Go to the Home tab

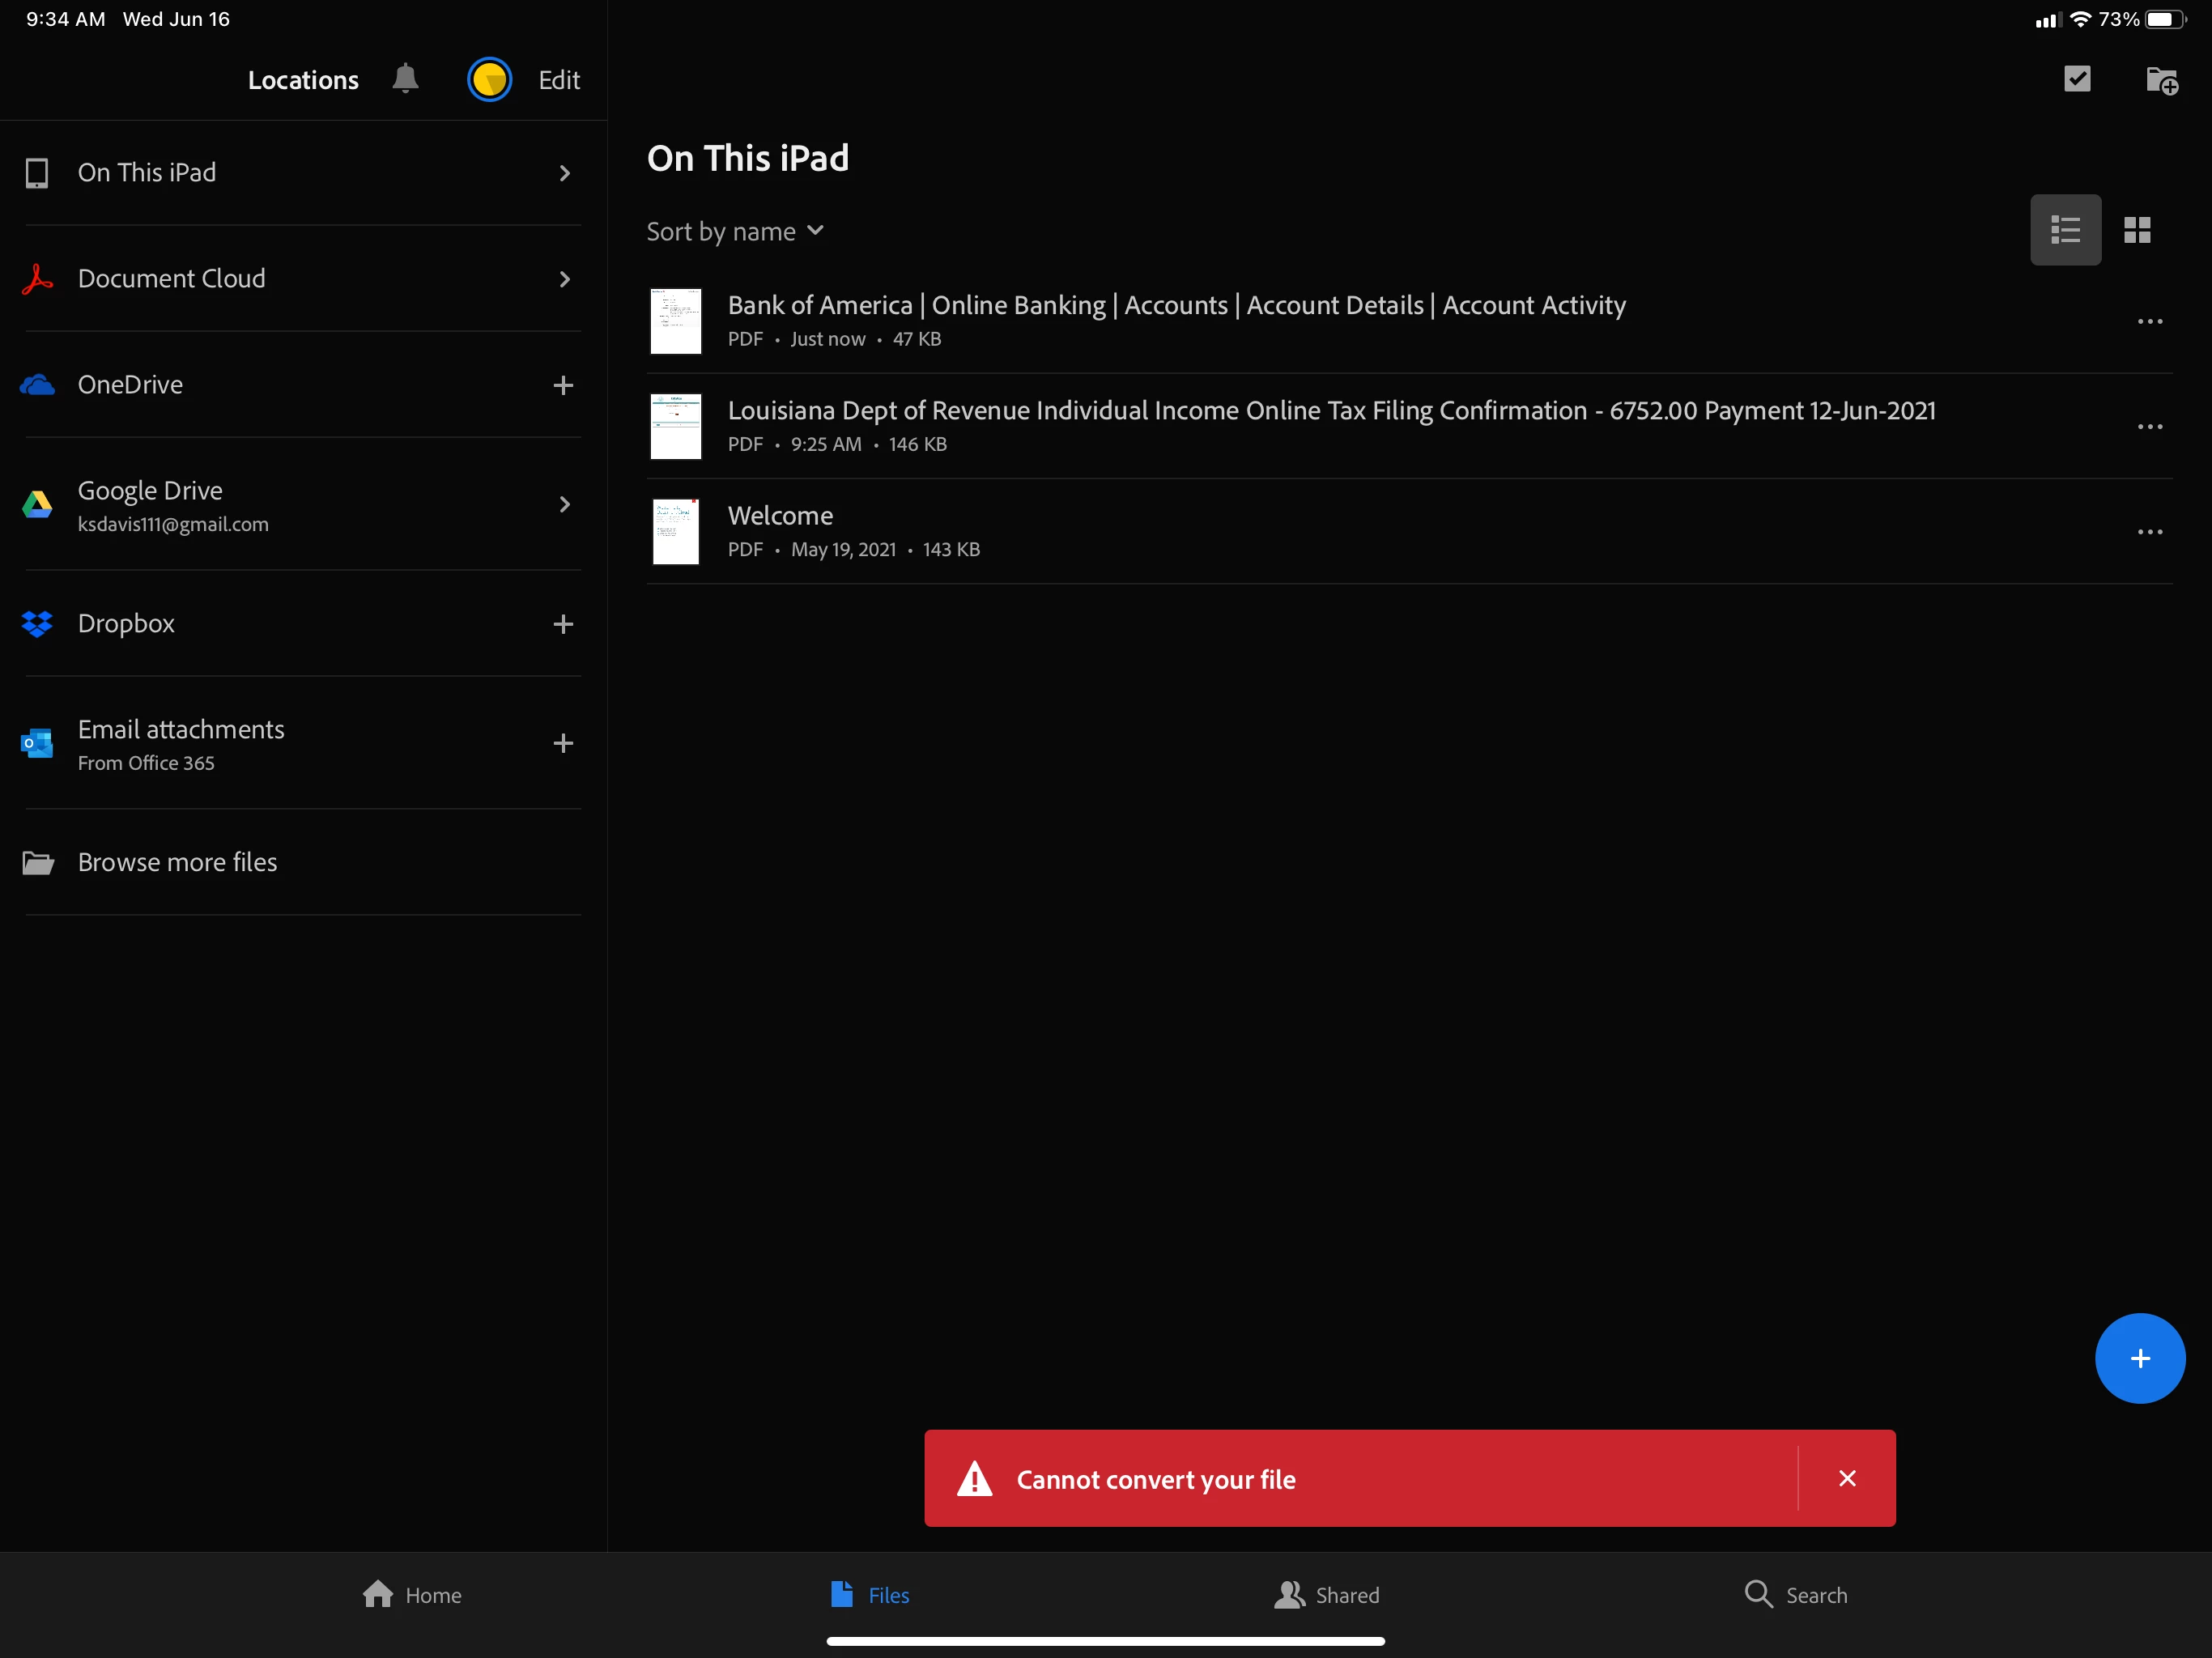click(412, 1594)
